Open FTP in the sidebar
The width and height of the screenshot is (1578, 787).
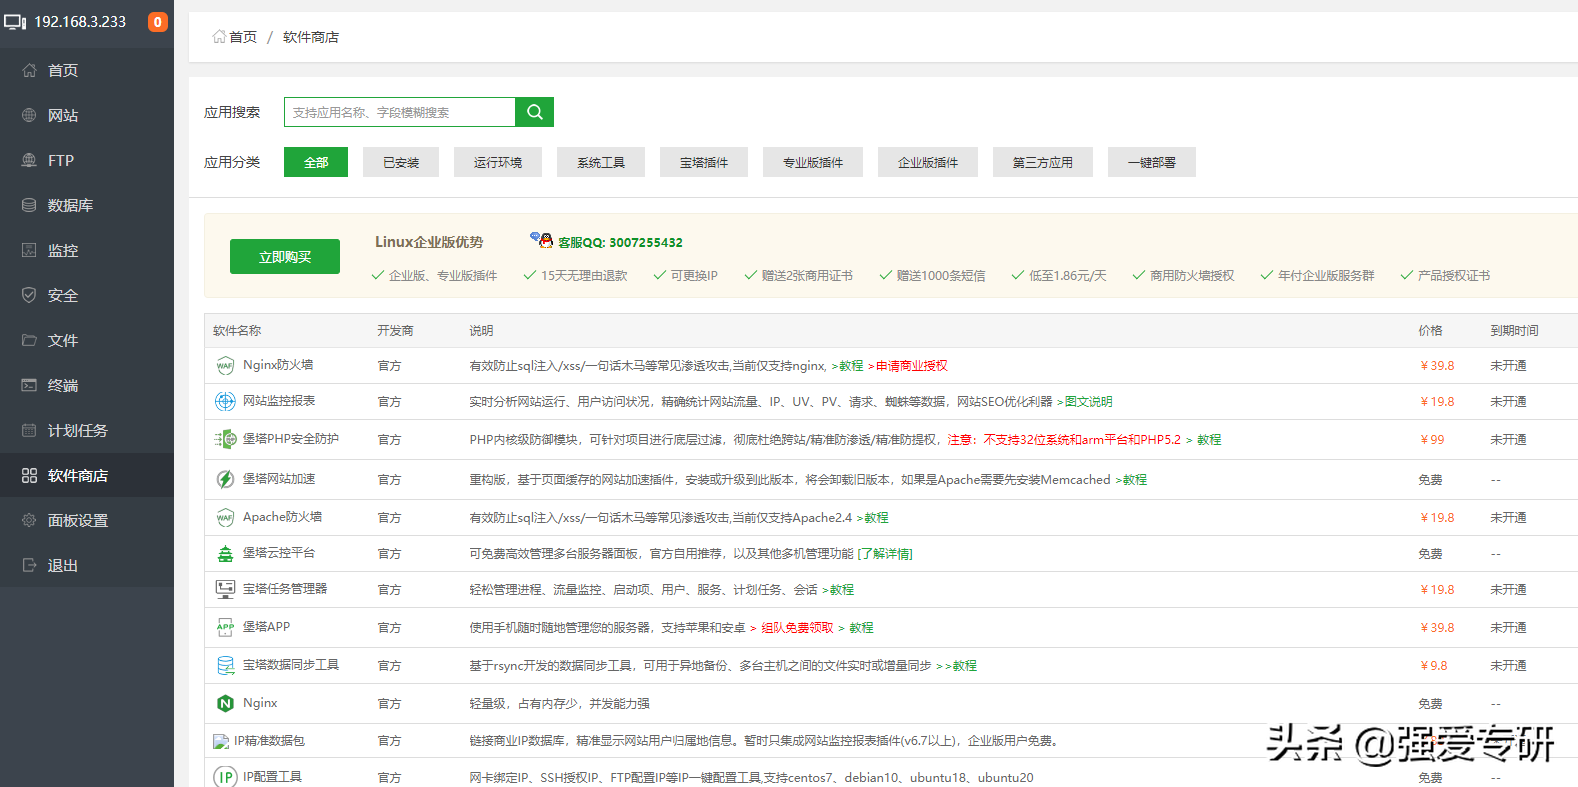tap(87, 160)
